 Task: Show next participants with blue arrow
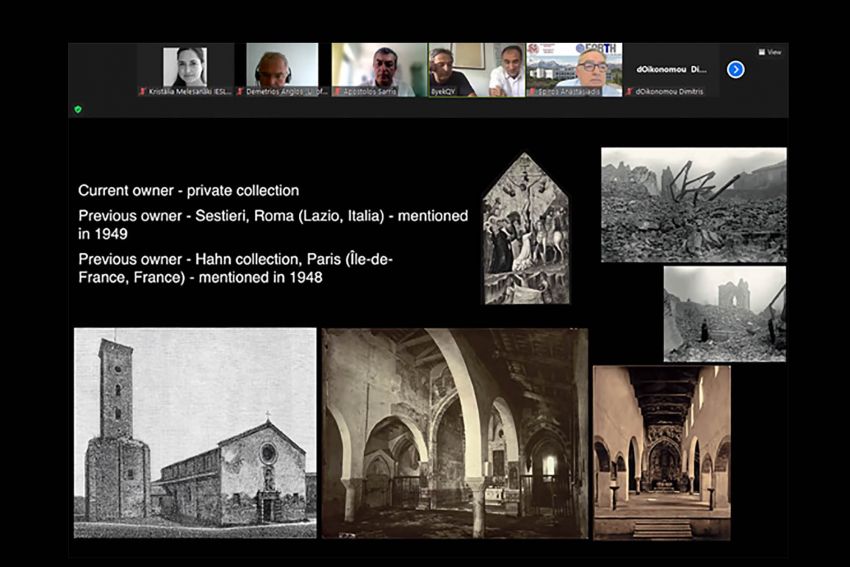point(736,69)
